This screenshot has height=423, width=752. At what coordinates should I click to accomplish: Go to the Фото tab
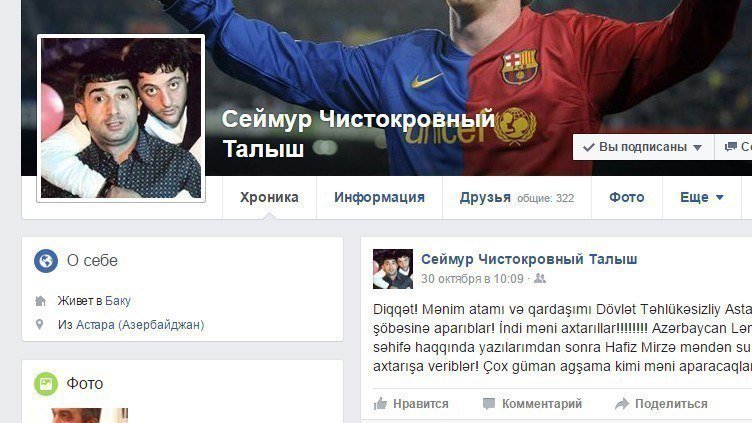tap(626, 198)
